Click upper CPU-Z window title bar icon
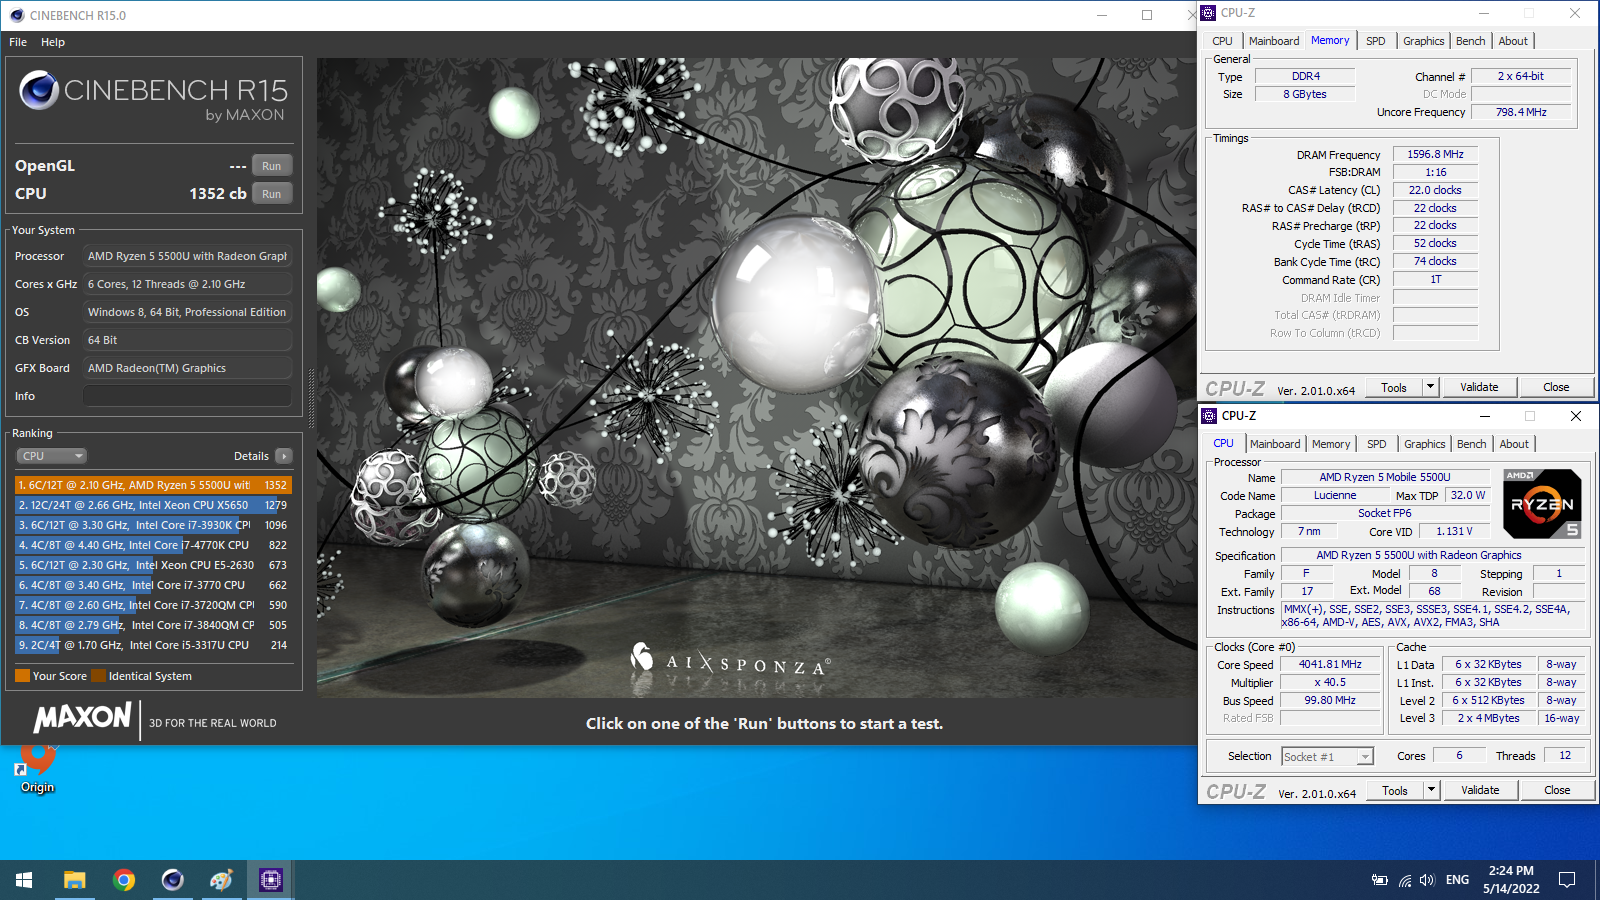The width and height of the screenshot is (1600, 900). 1208,13
